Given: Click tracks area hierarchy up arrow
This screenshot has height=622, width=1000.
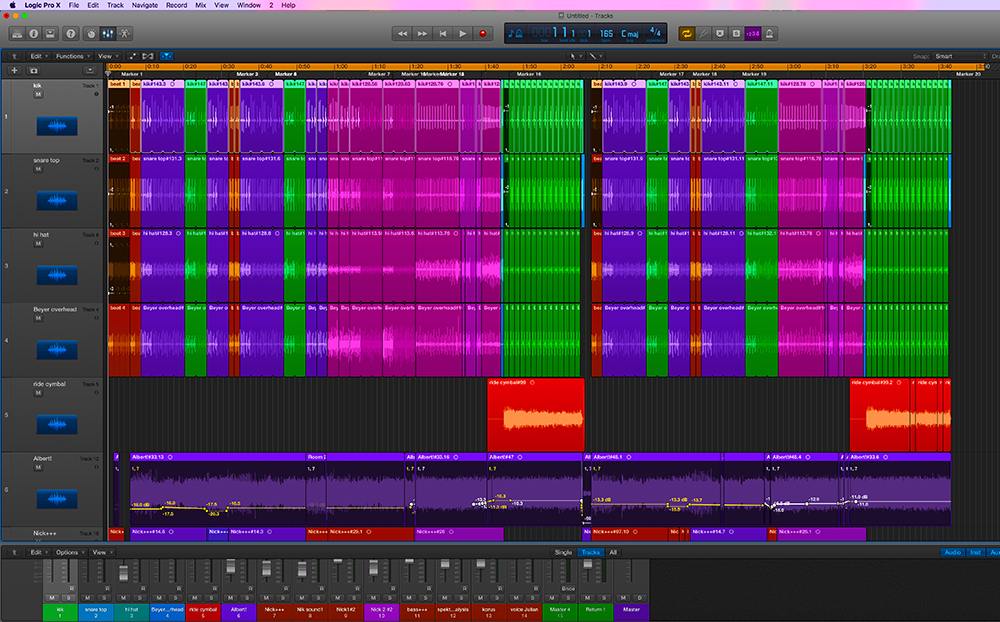Looking at the screenshot, I should 14,56.
